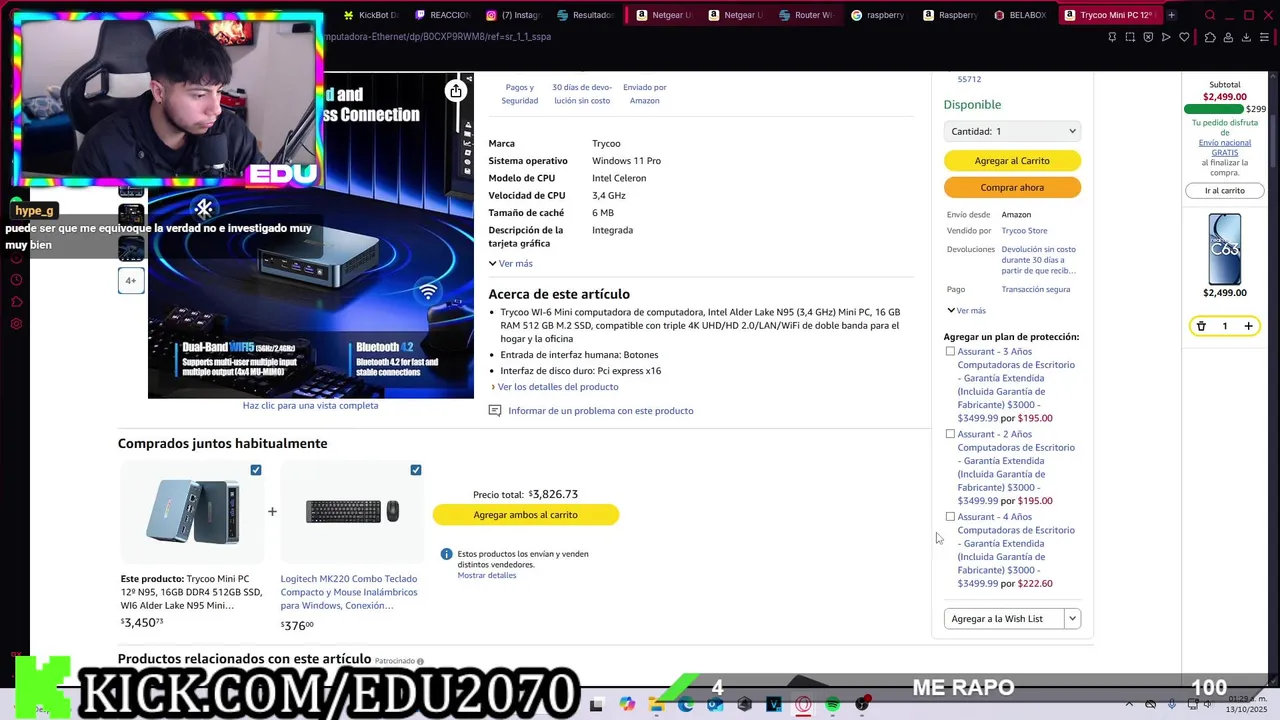Click the Transacción segura link
Image resolution: width=1280 pixels, height=720 pixels.
click(x=1036, y=289)
